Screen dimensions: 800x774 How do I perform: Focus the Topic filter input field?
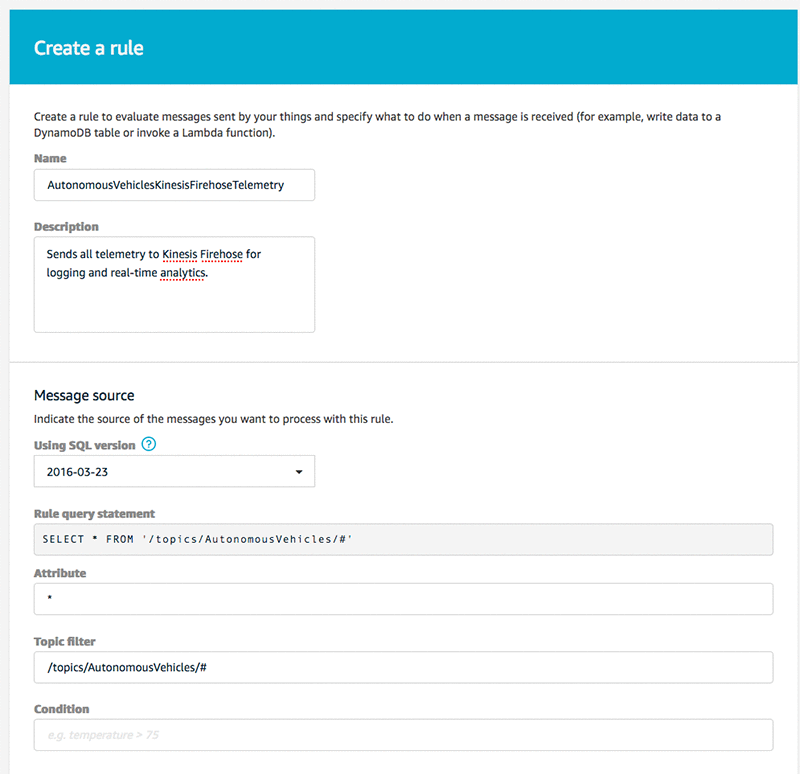(x=403, y=667)
